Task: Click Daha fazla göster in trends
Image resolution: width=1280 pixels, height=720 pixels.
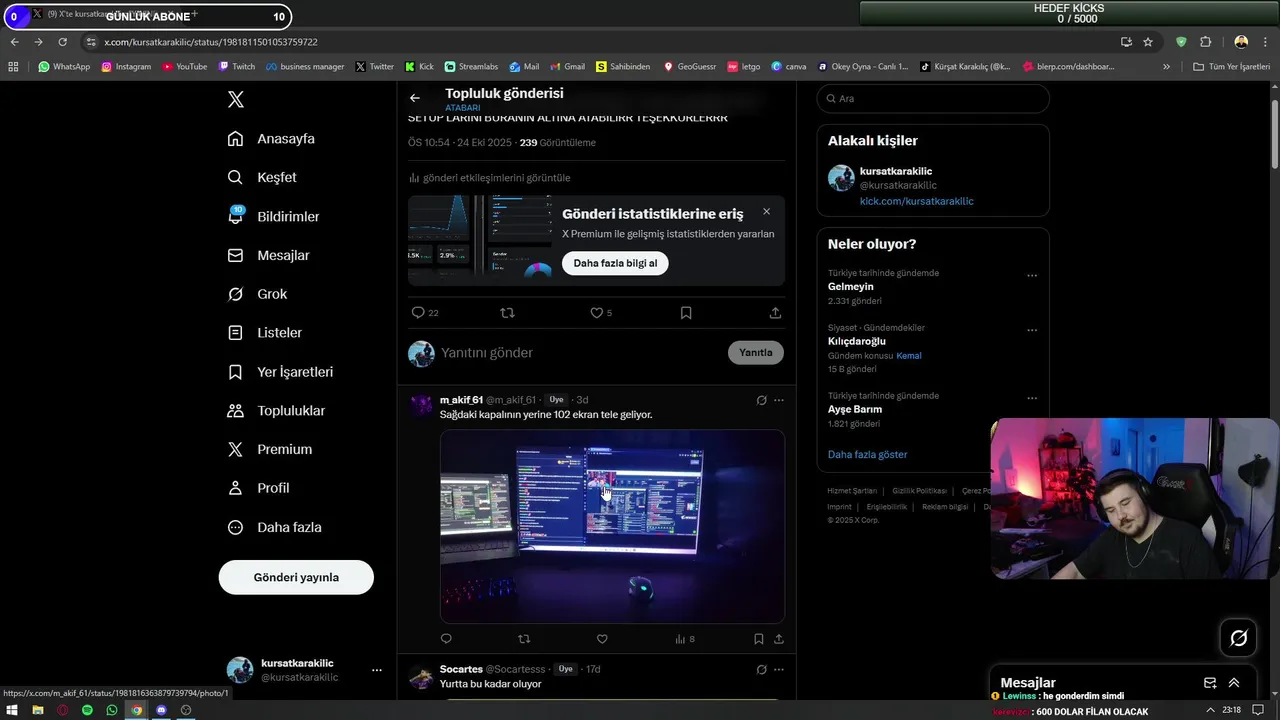Action: [x=867, y=454]
